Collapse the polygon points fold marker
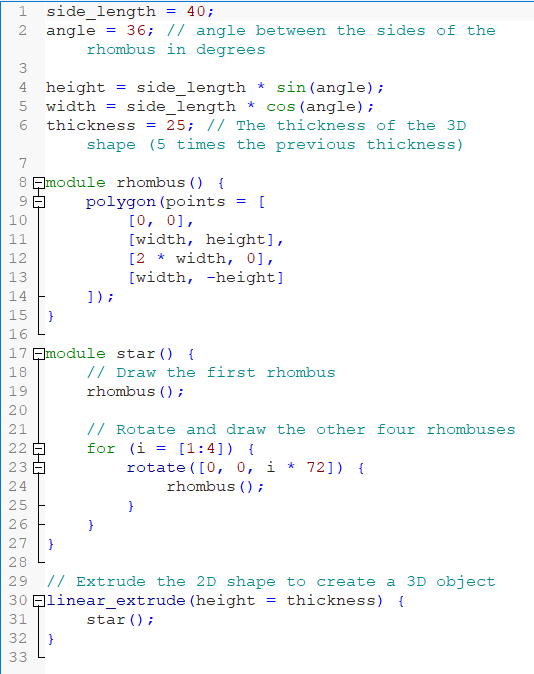 click(x=39, y=202)
